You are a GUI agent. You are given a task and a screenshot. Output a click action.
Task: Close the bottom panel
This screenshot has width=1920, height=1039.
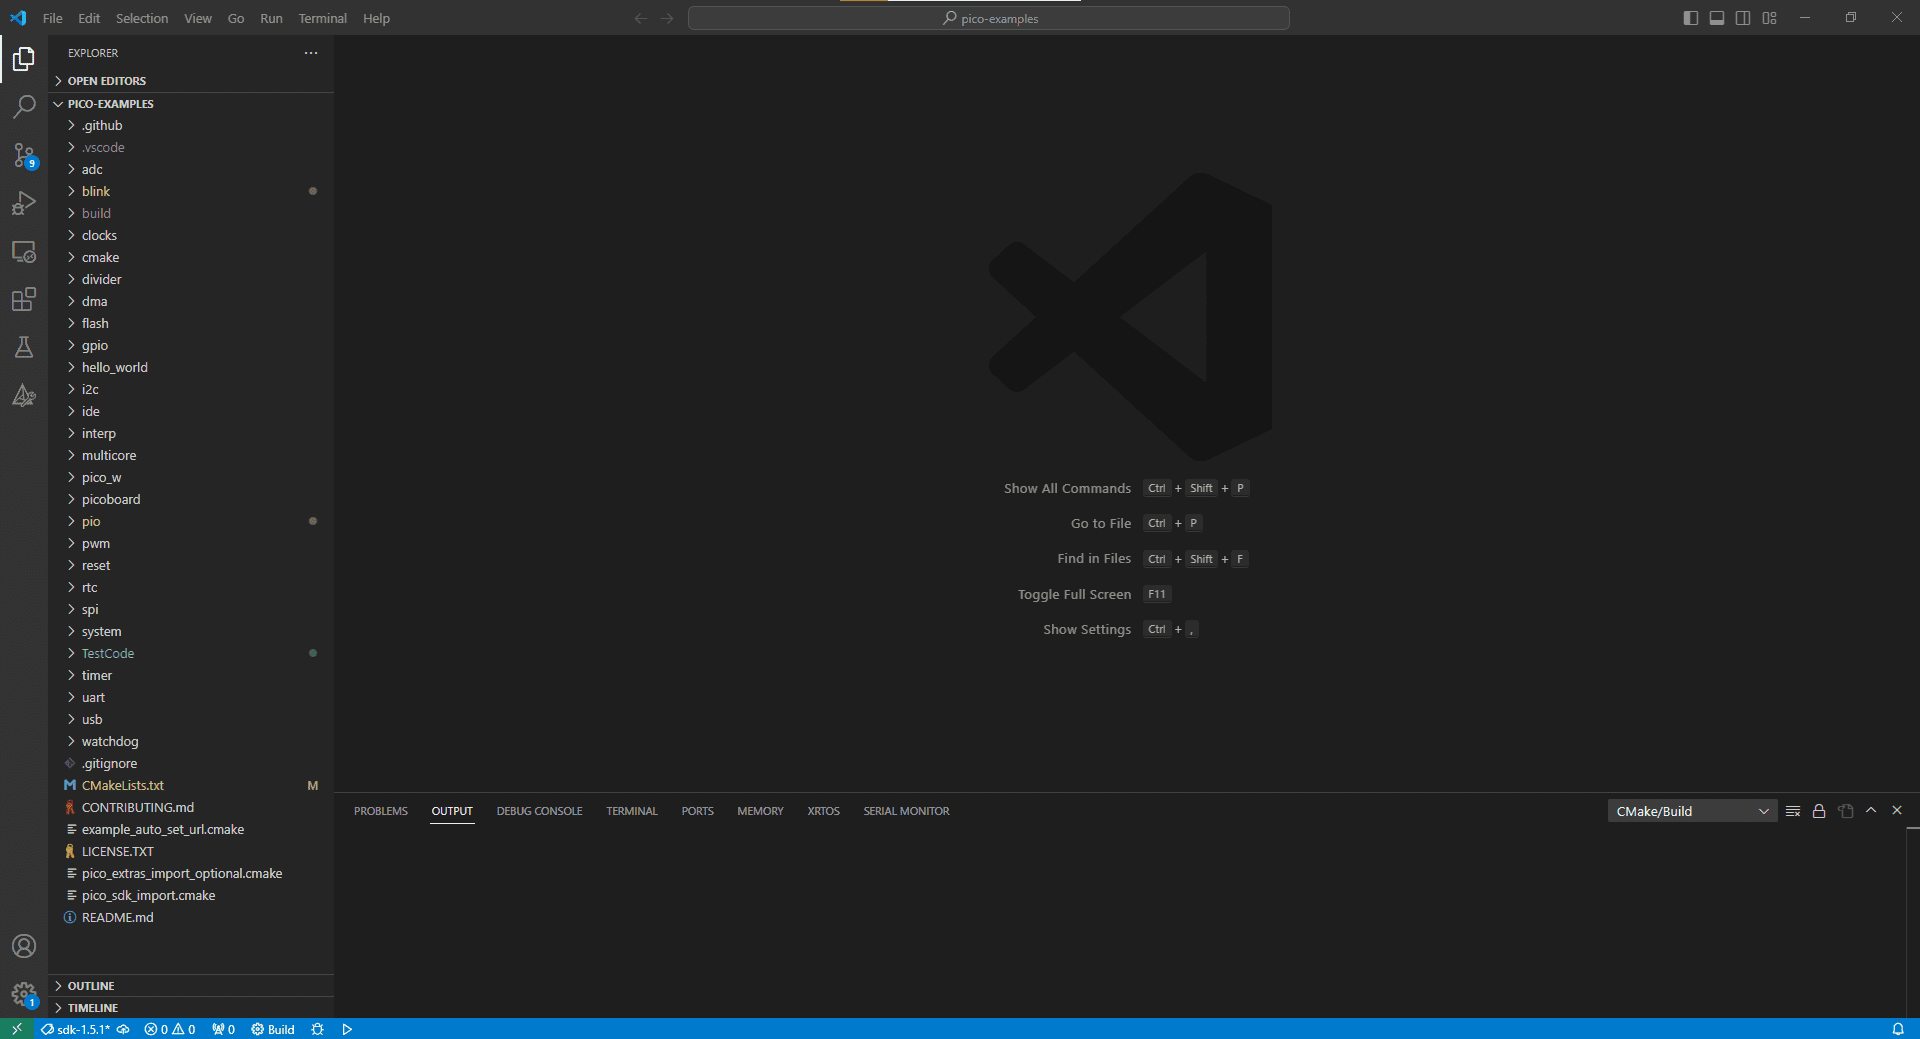click(x=1897, y=811)
